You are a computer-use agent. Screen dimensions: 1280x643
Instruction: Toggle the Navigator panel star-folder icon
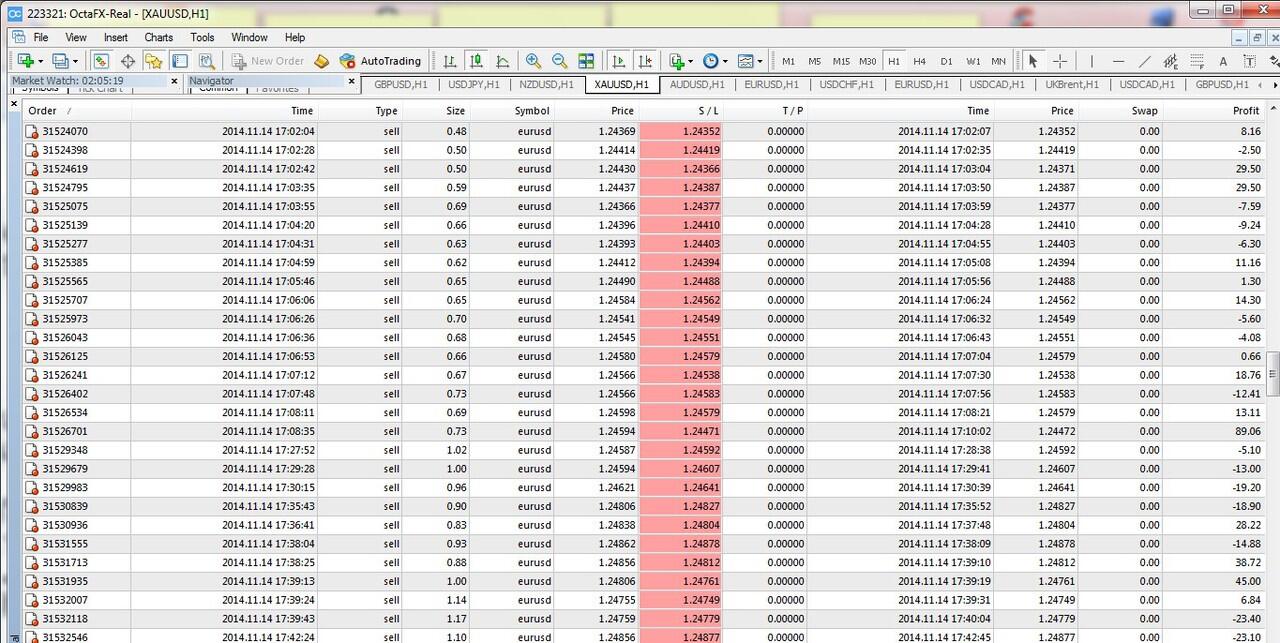tap(153, 61)
